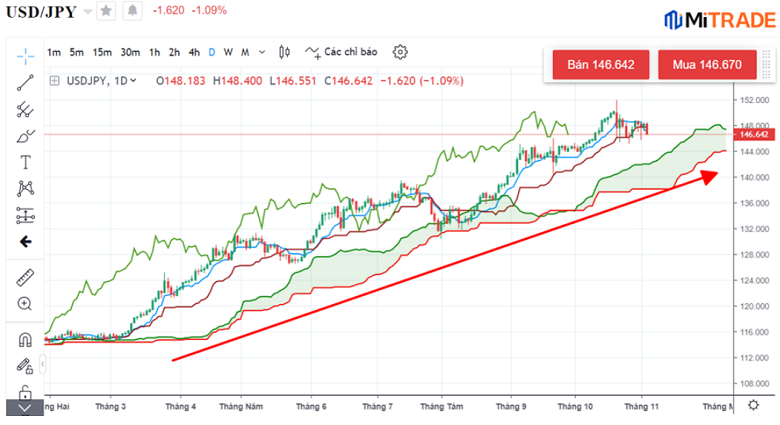Choose the brush drawing tool
Viewport: 780px width, 425px height.
coord(26,135)
